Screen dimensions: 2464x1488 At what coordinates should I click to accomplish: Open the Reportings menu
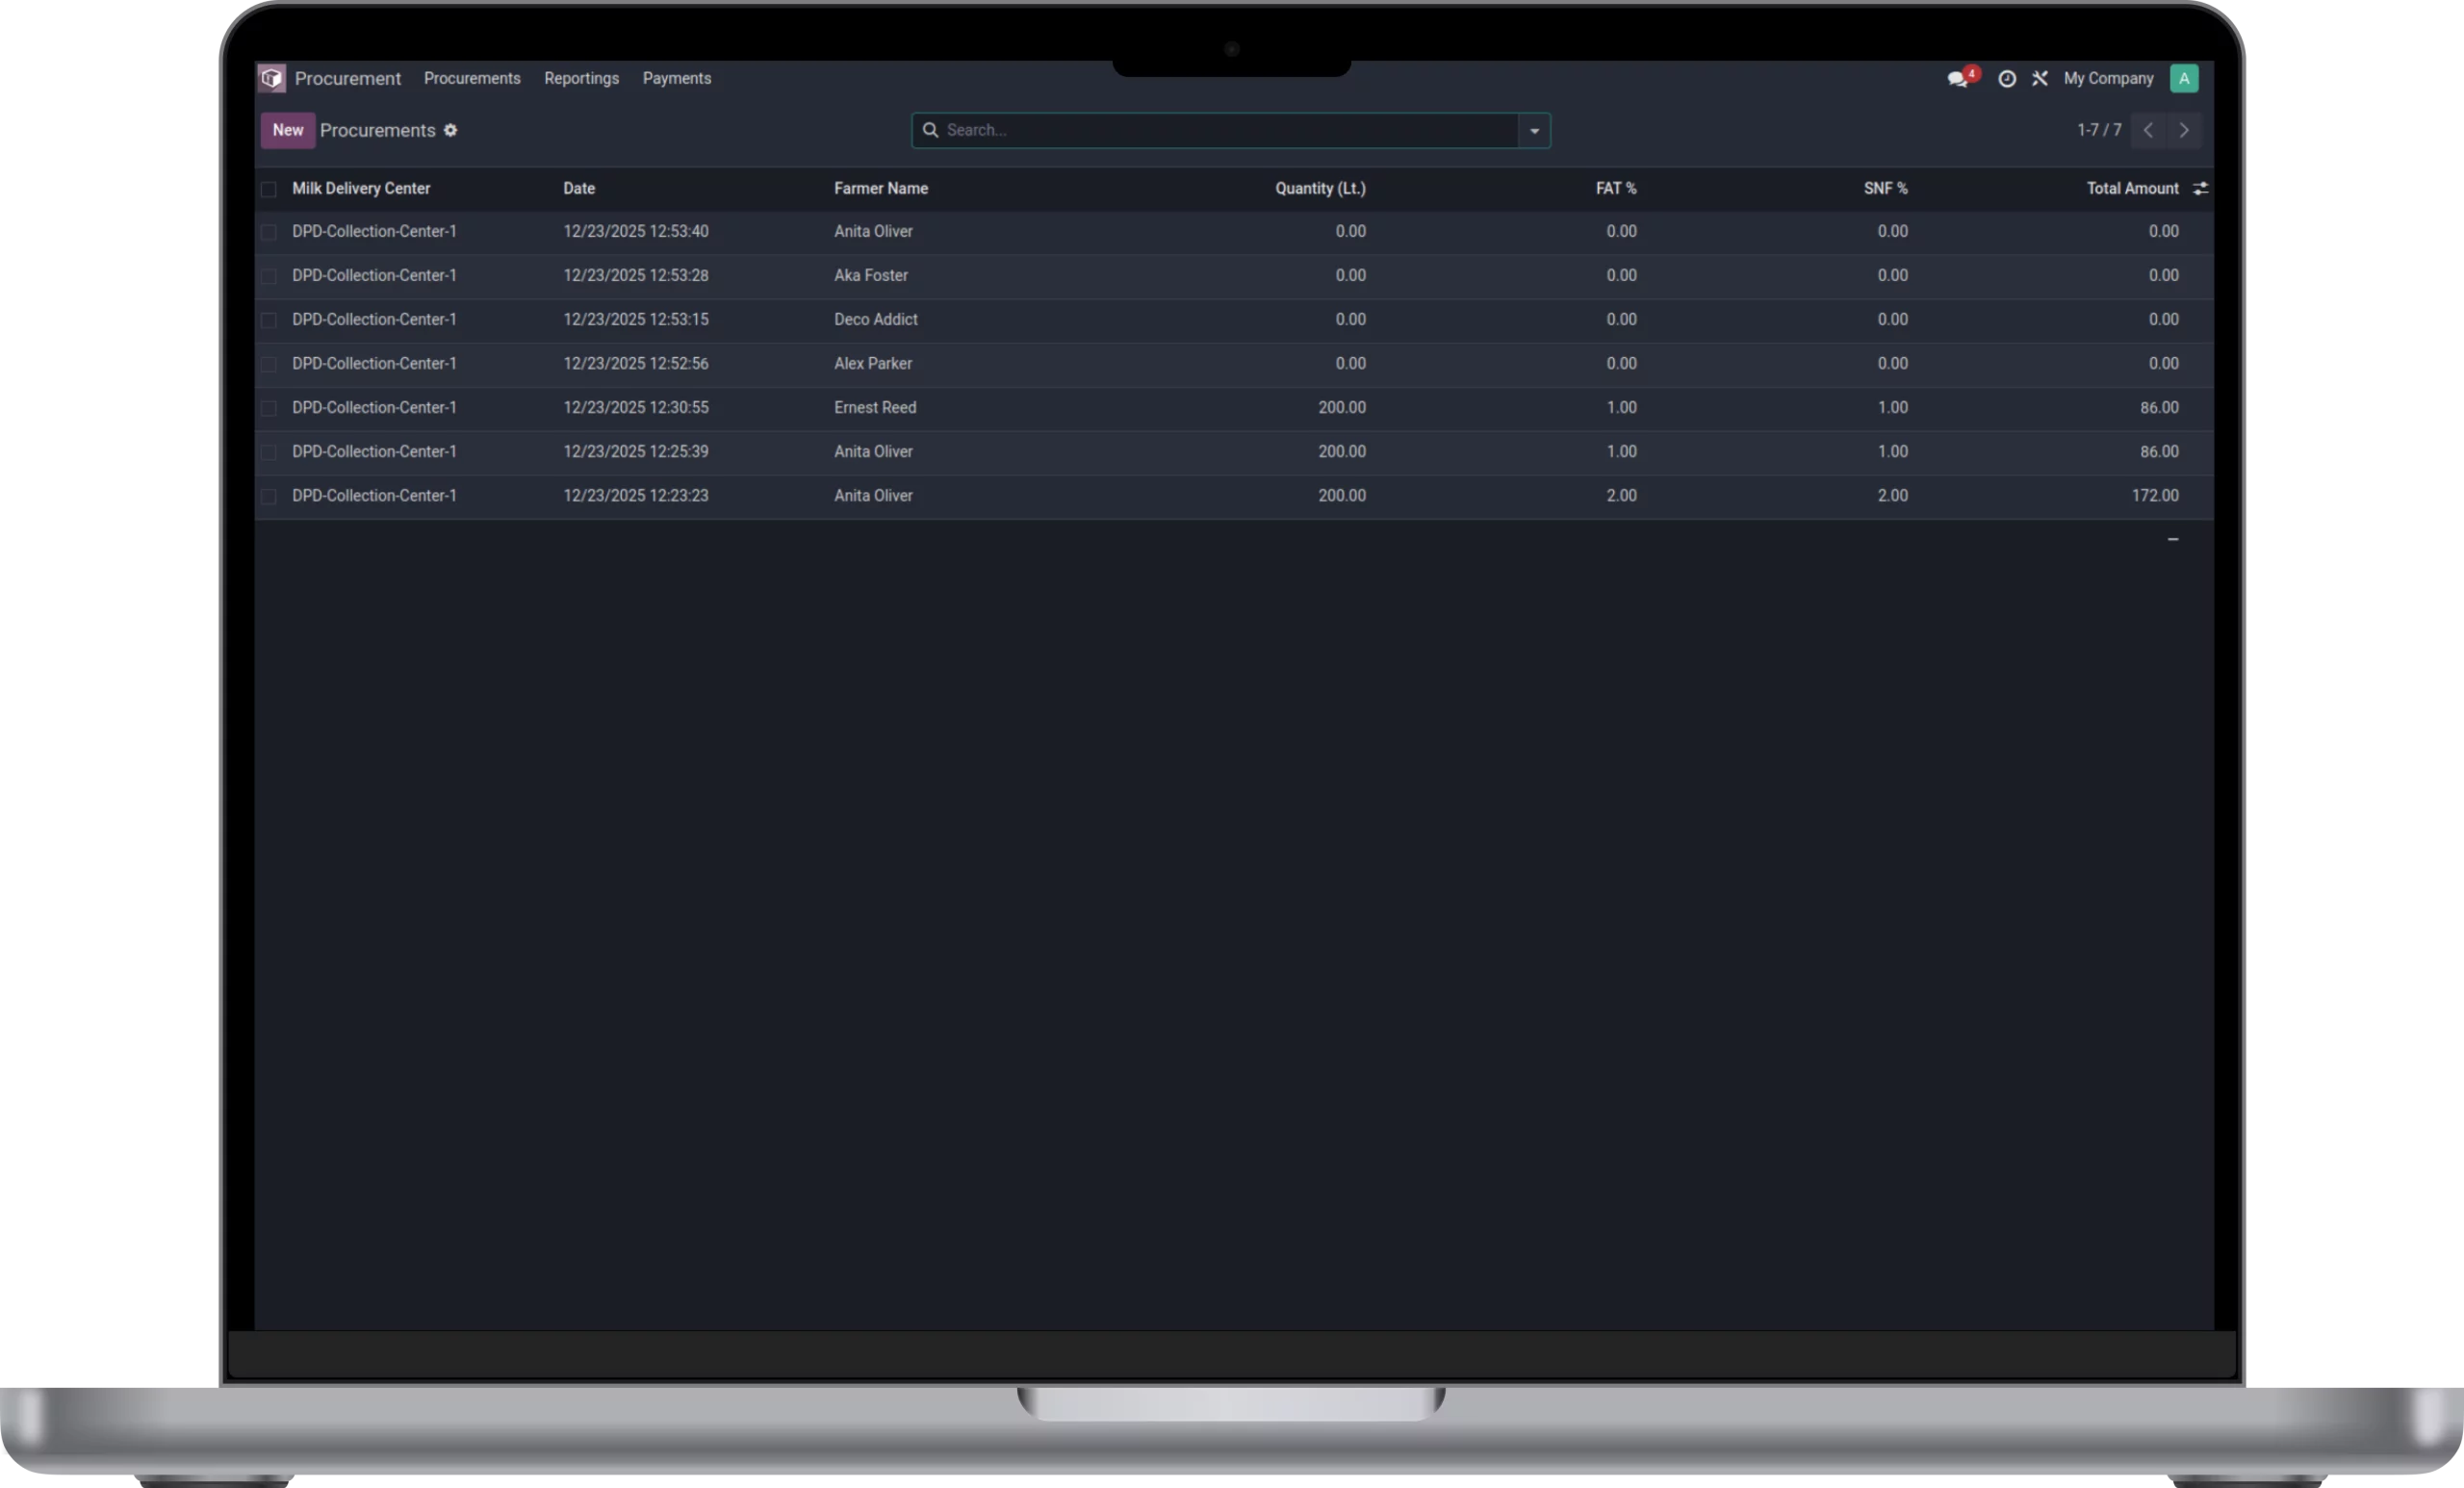tap(581, 78)
